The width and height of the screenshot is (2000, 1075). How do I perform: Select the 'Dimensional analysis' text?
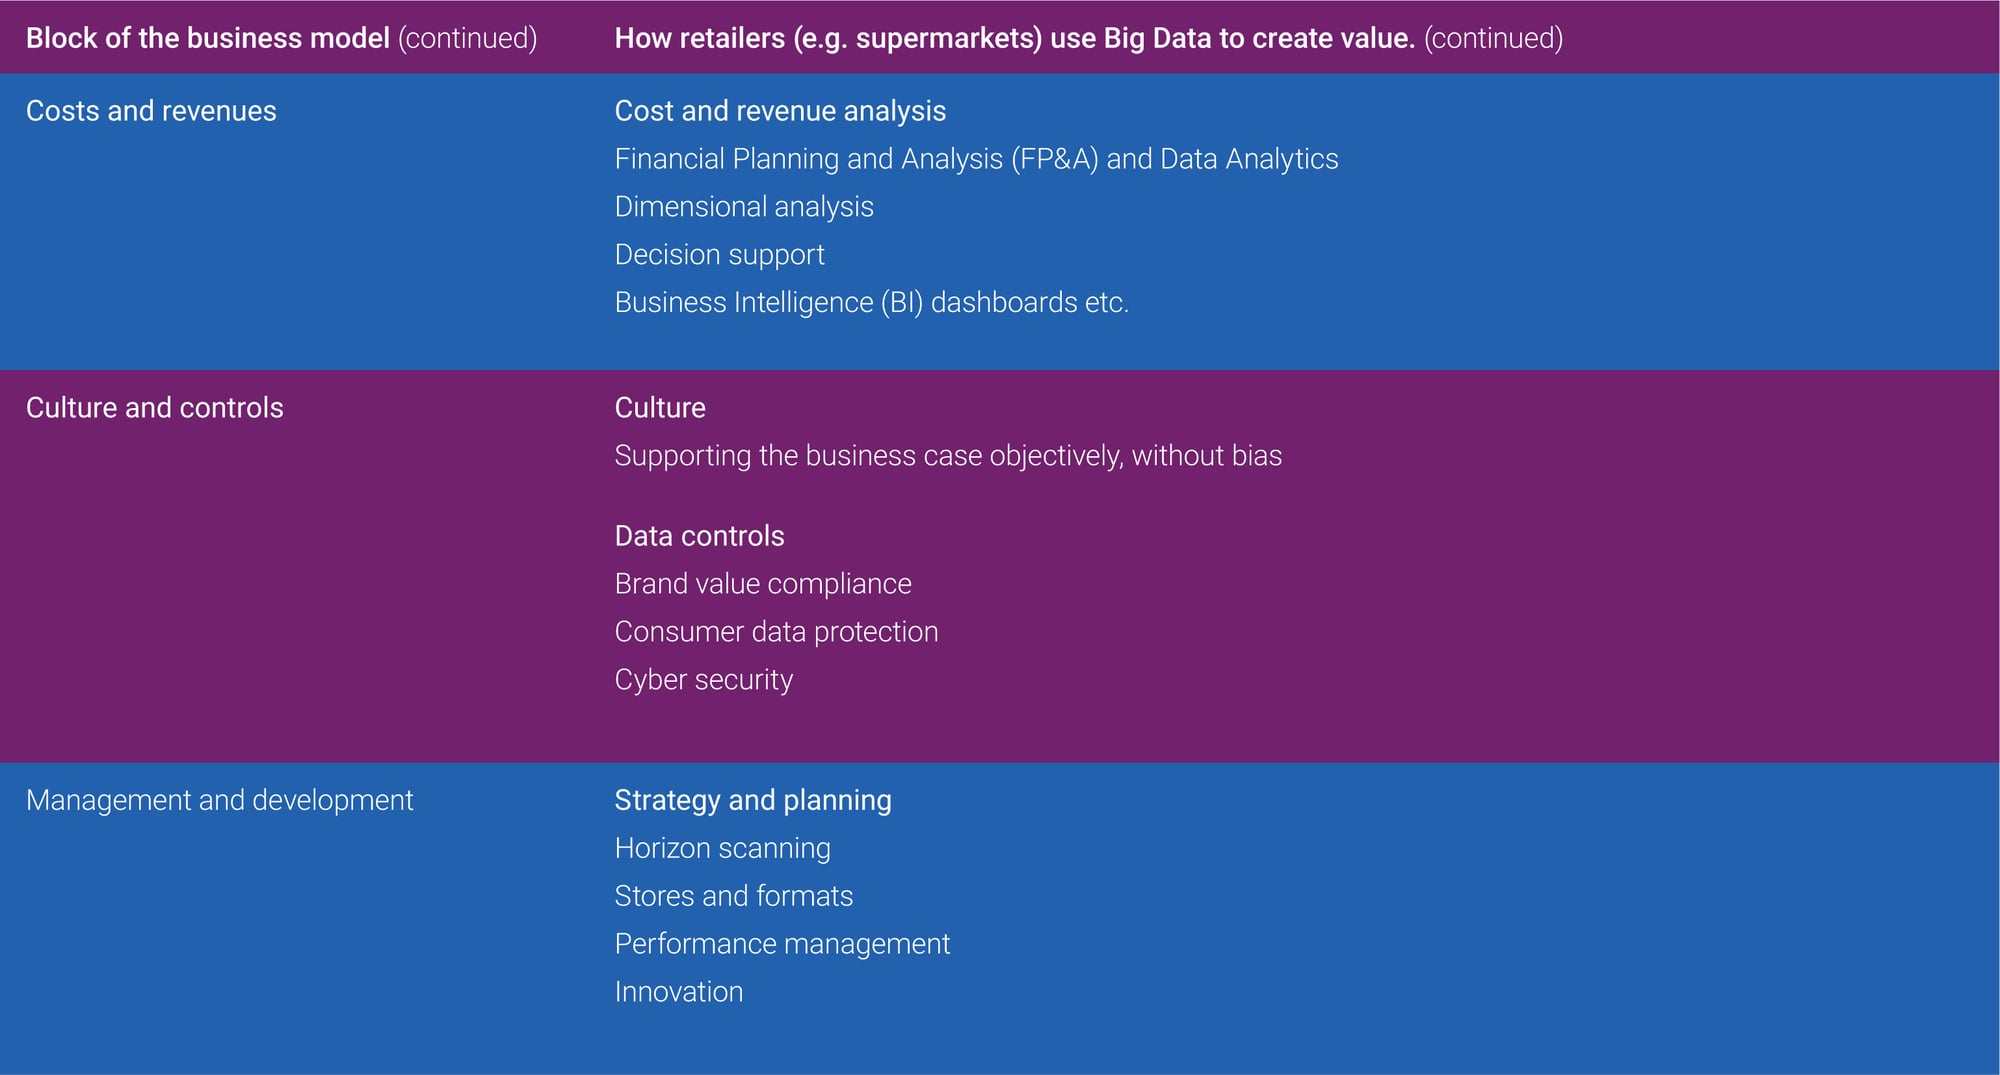click(x=744, y=207)
